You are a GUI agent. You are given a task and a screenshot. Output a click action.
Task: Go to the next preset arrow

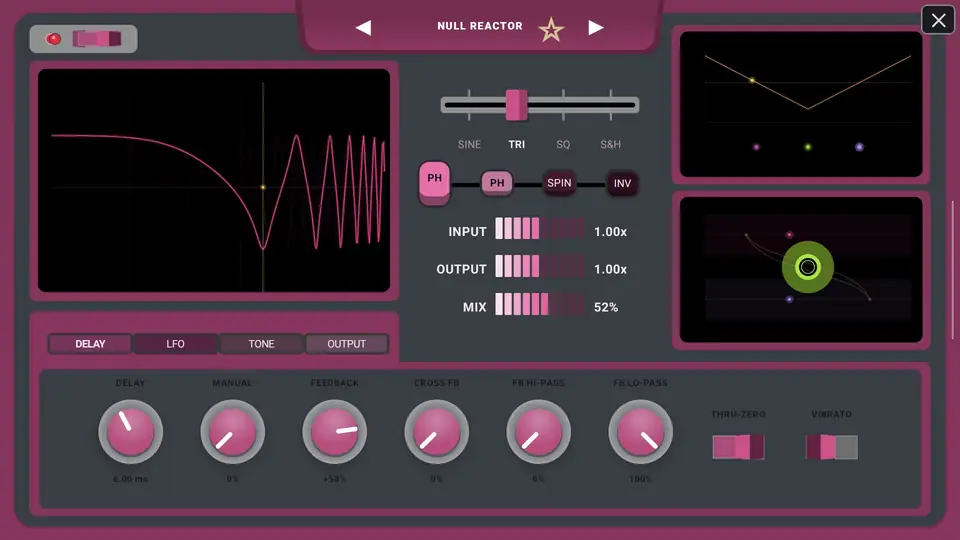[x=596, y=28]
